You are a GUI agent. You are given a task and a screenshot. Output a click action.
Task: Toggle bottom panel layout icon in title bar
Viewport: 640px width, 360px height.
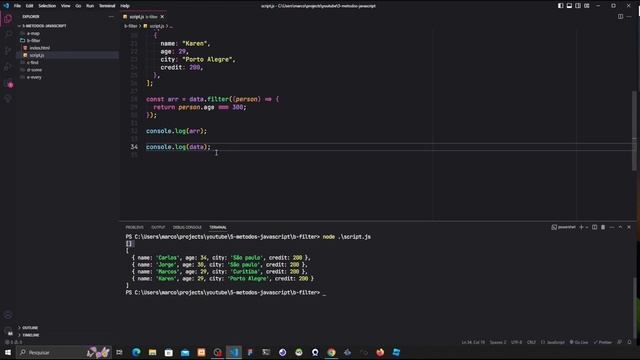pos(569,6)
